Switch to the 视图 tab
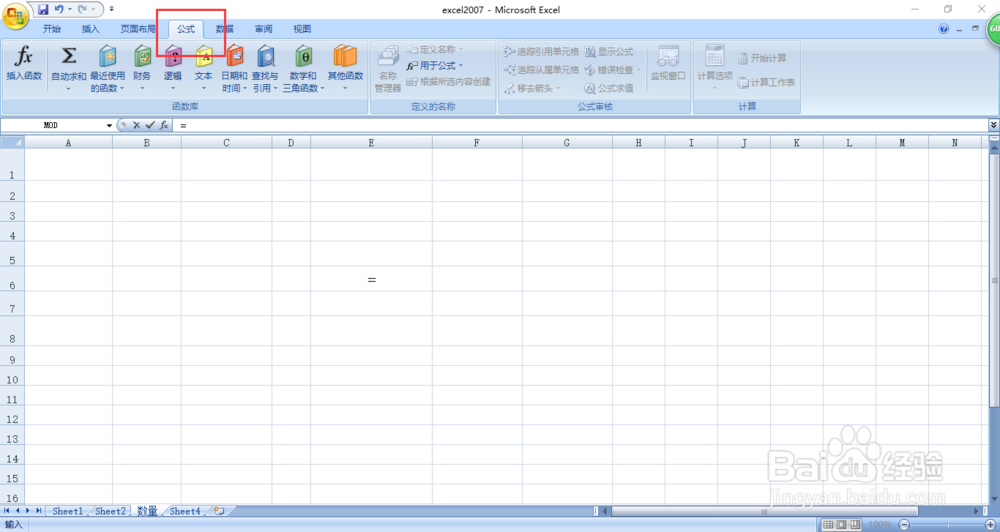This screenshot has width=1000, height=532. [302, 29]
